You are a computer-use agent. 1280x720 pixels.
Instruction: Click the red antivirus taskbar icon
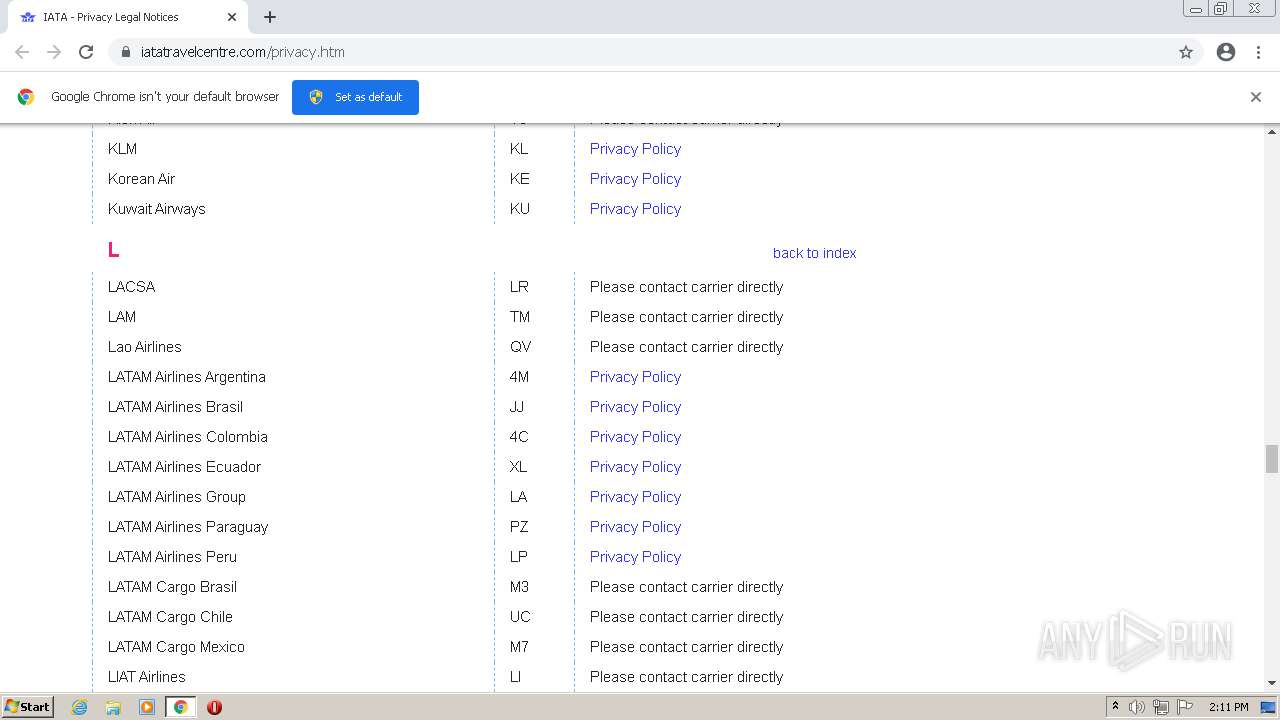pyautogui.click(x=214, y=707)
